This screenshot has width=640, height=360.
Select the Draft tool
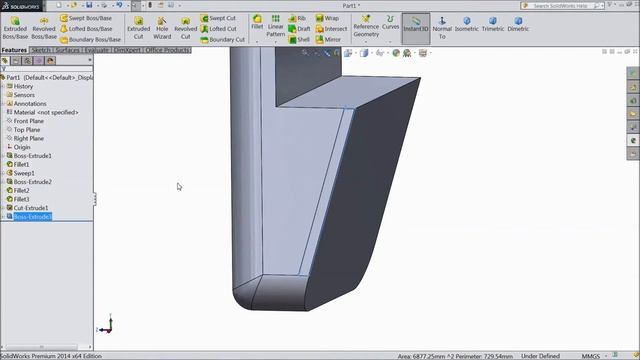pos(299,29)
